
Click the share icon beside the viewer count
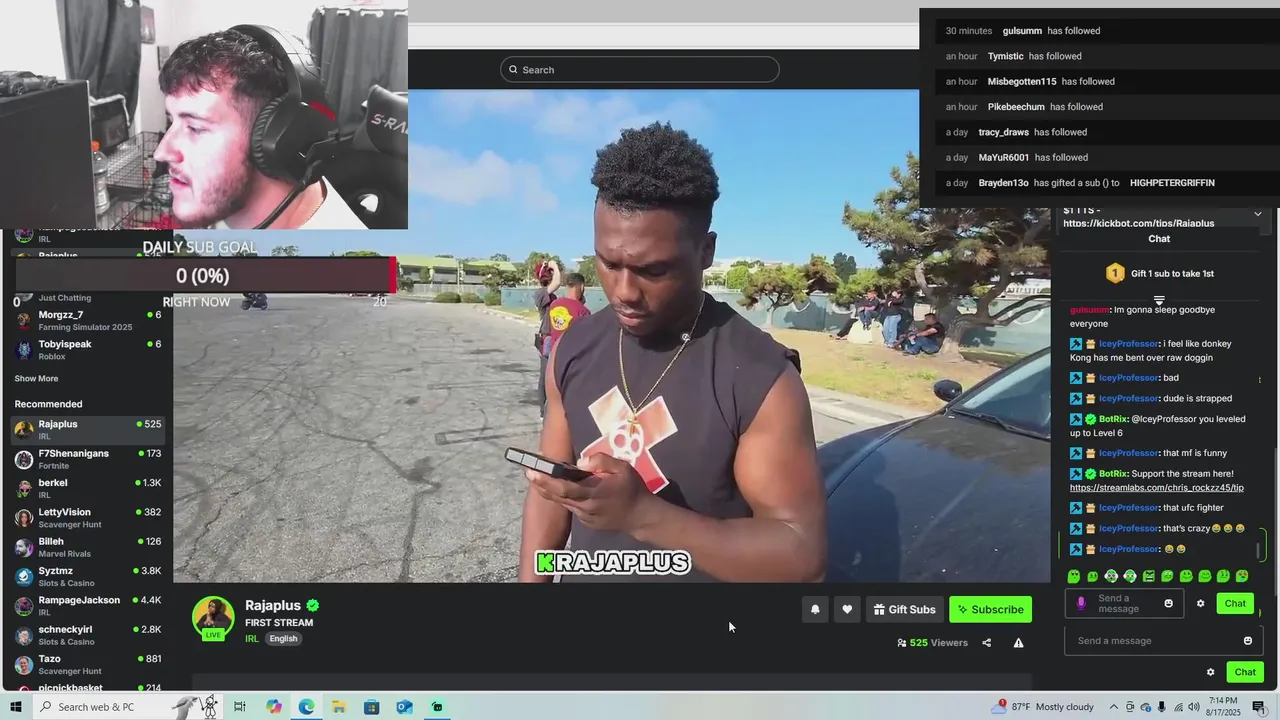point(986,643)
